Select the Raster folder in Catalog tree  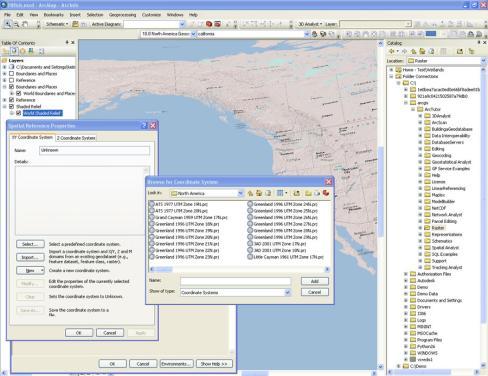coord(435,228)
